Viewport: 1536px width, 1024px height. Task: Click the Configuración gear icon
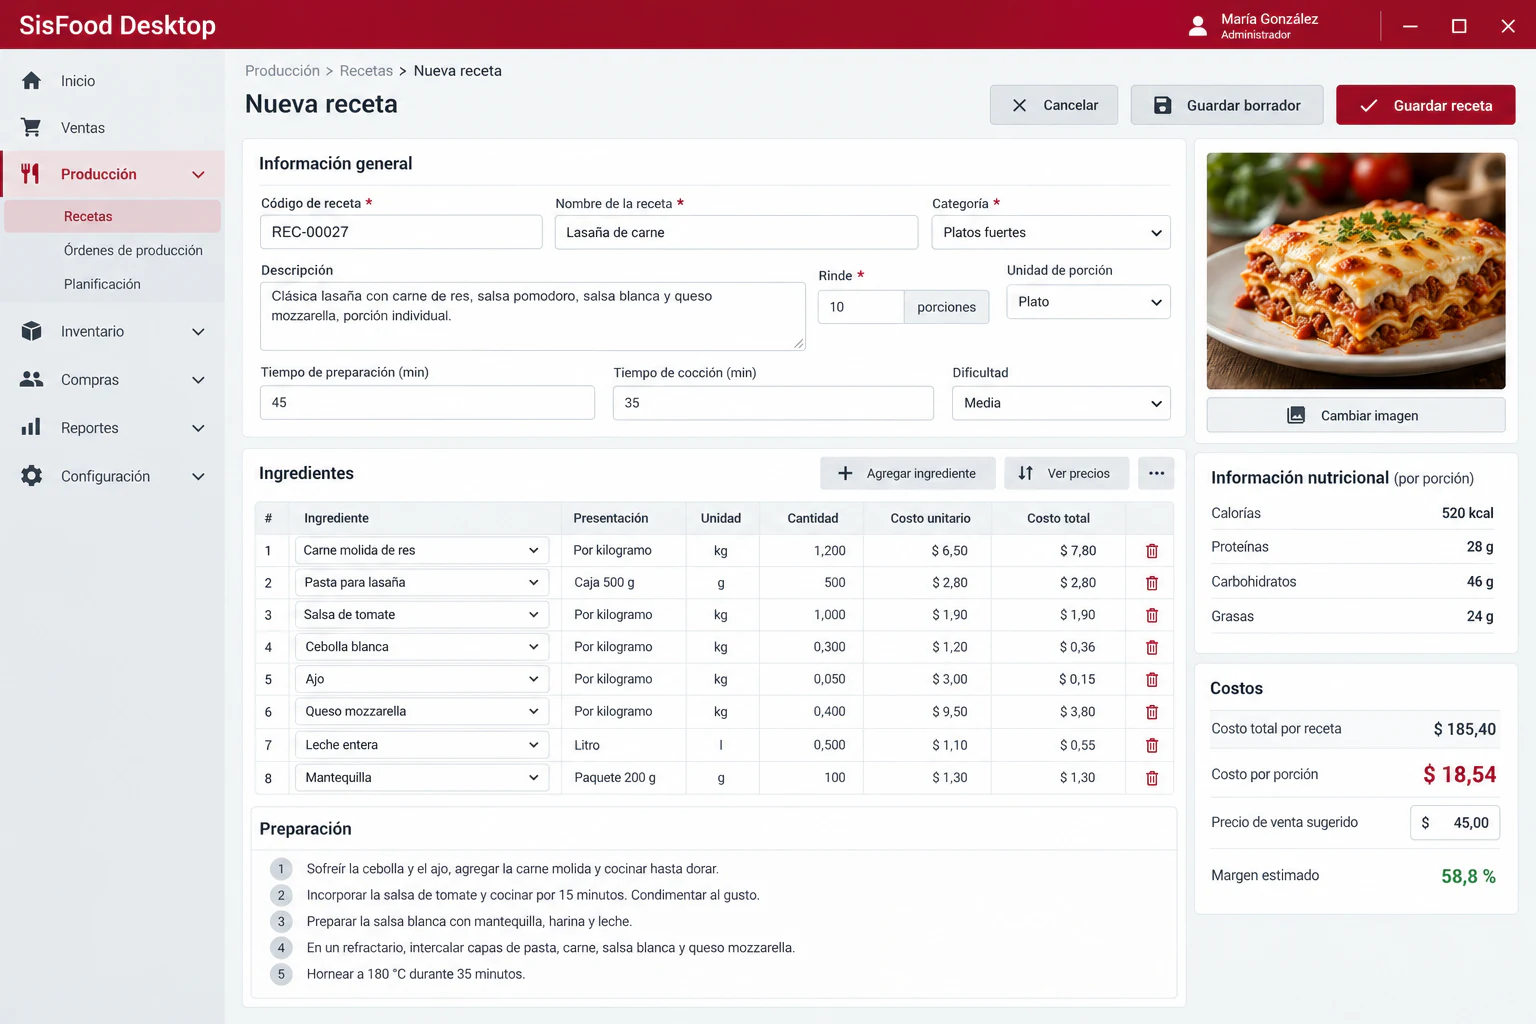[x=32, y=476]
